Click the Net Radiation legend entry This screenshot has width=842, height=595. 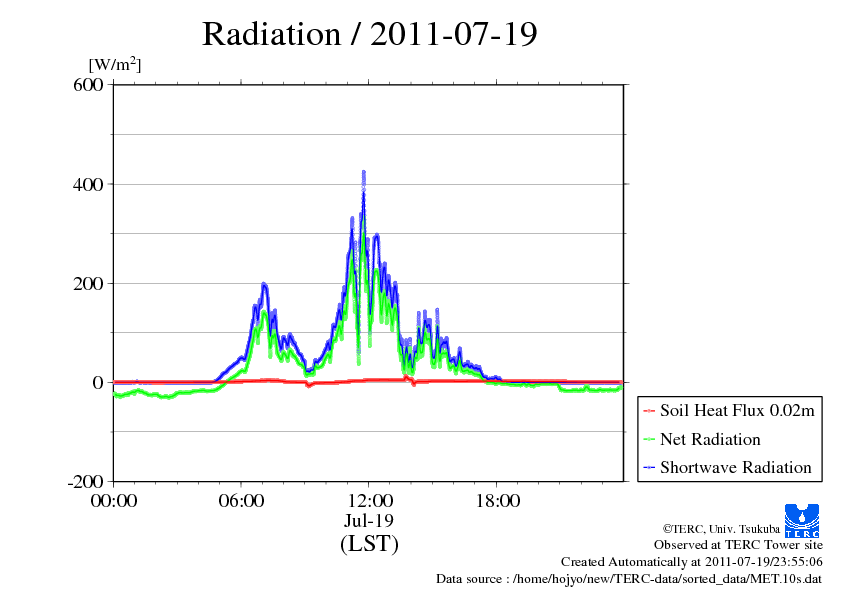pos(702,439)
